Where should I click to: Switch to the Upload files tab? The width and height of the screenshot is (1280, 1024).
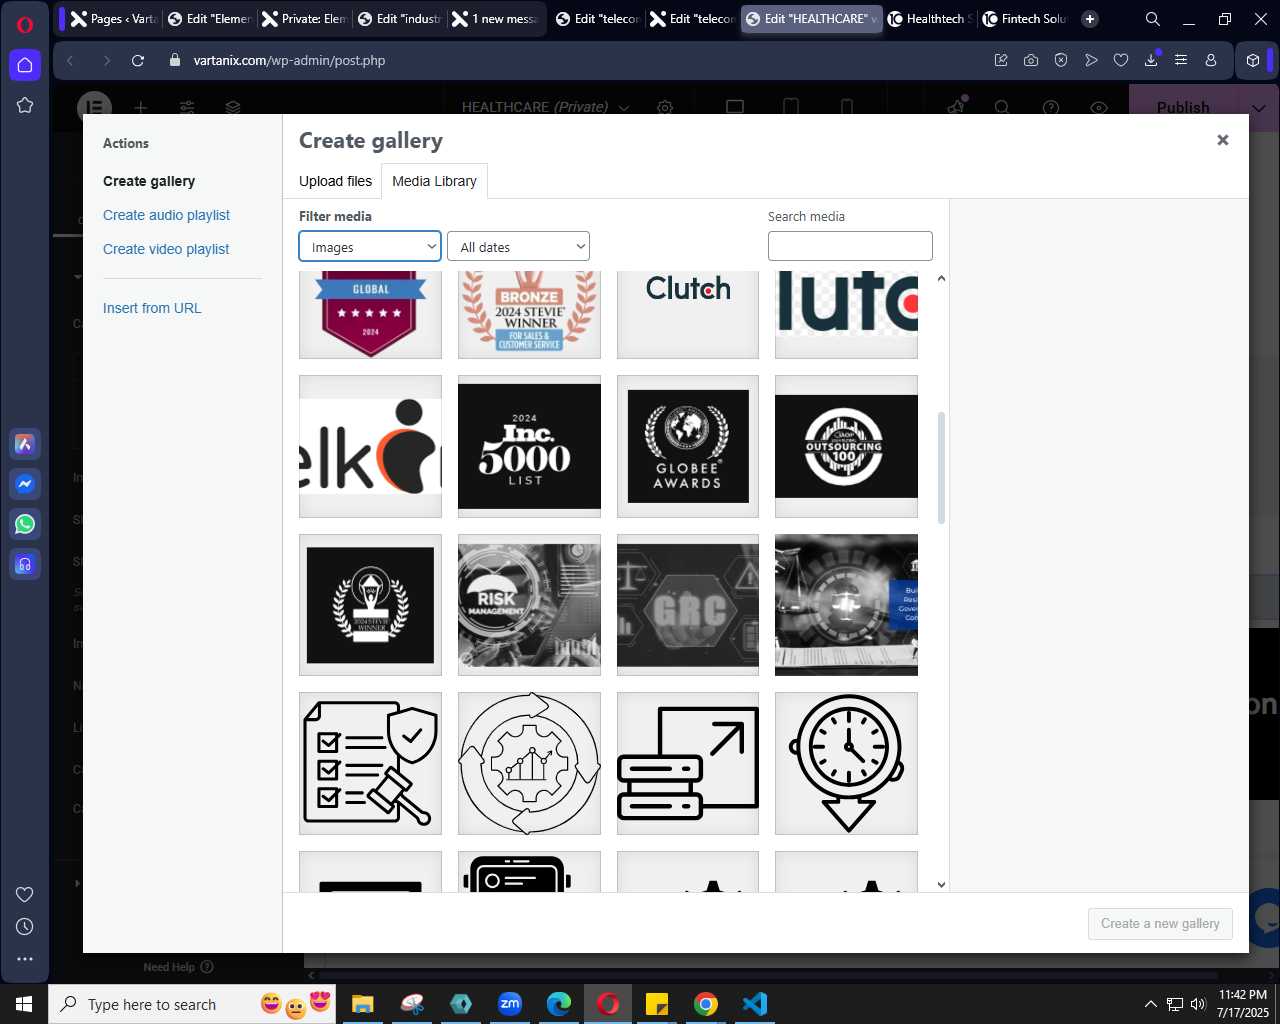click(x=335, y=181)
